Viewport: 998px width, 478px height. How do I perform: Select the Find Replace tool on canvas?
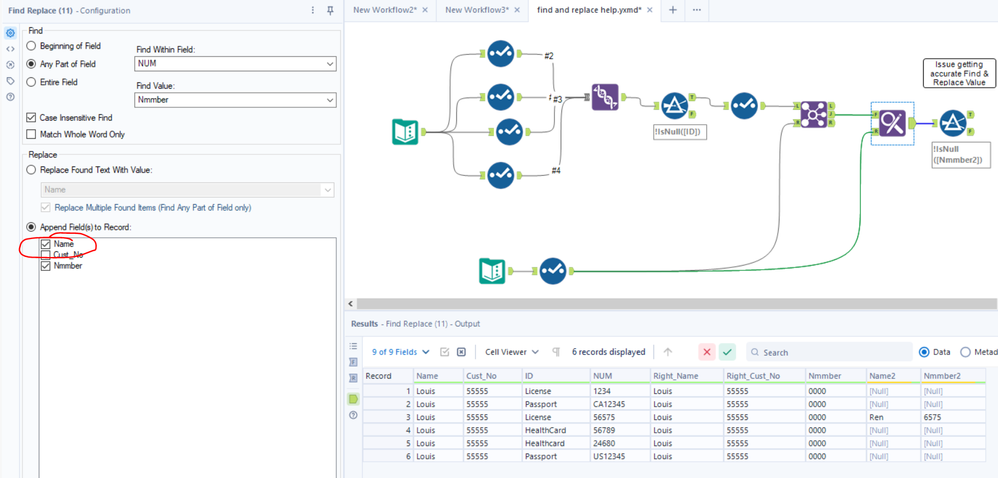pos(892,123)
